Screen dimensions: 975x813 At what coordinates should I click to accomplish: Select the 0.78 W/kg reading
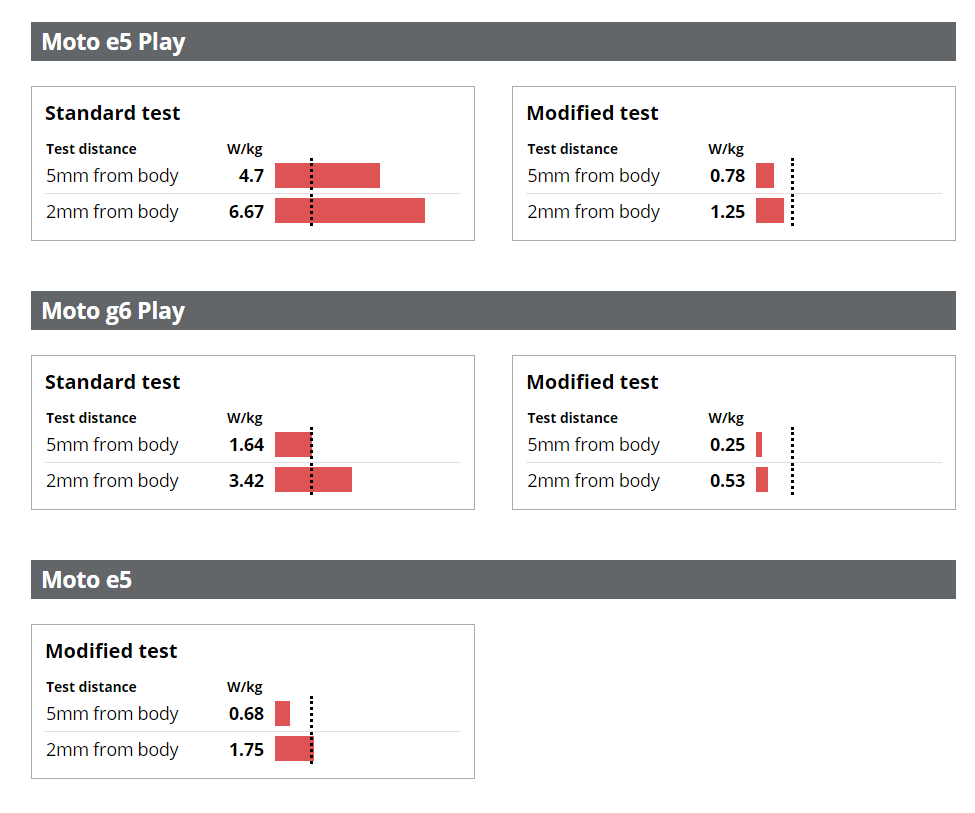point(727,176)
